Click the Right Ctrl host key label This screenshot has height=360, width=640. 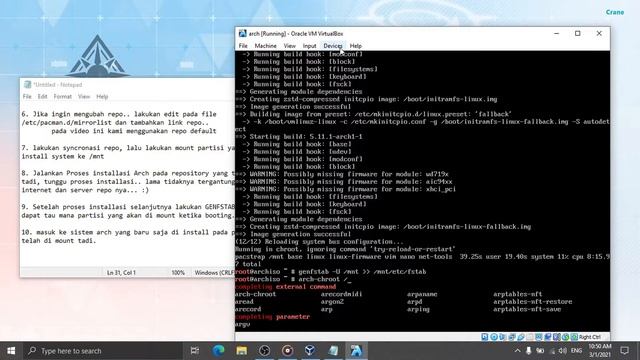pyautogui.click(x=590, y=337)
